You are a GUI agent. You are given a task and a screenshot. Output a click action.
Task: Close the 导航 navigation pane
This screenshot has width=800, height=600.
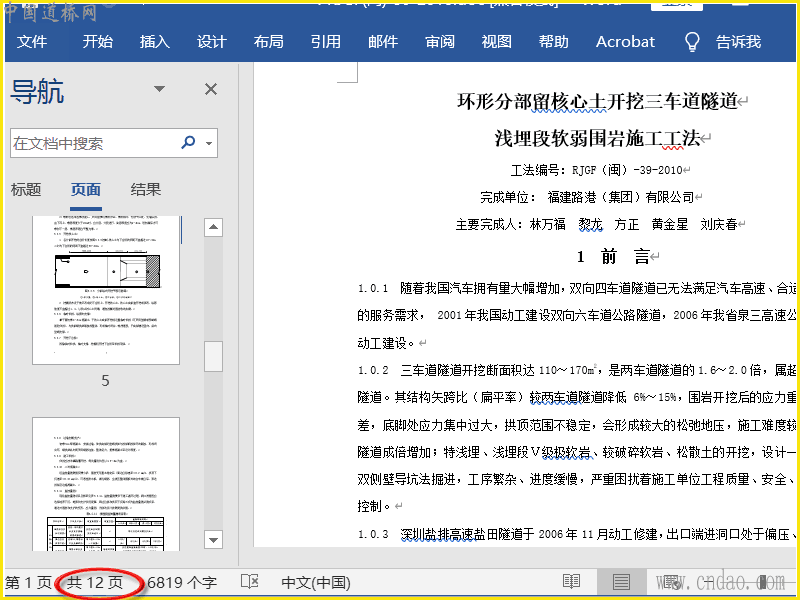[211, 89]
